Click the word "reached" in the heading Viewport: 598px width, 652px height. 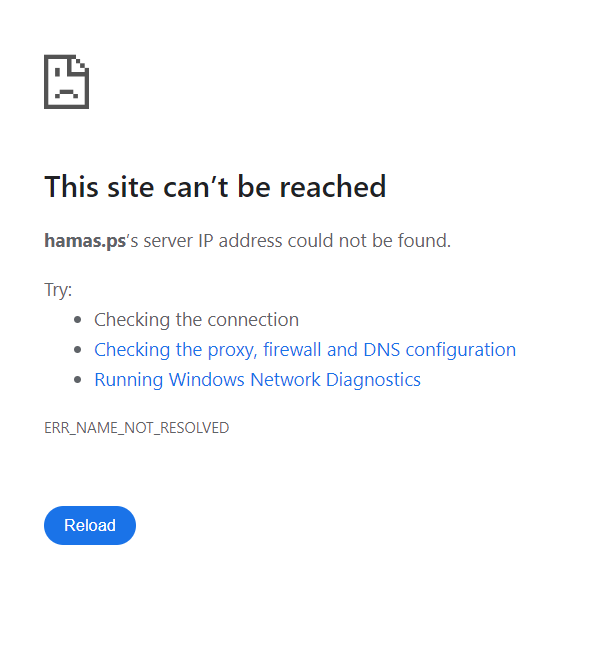[333, 186]
